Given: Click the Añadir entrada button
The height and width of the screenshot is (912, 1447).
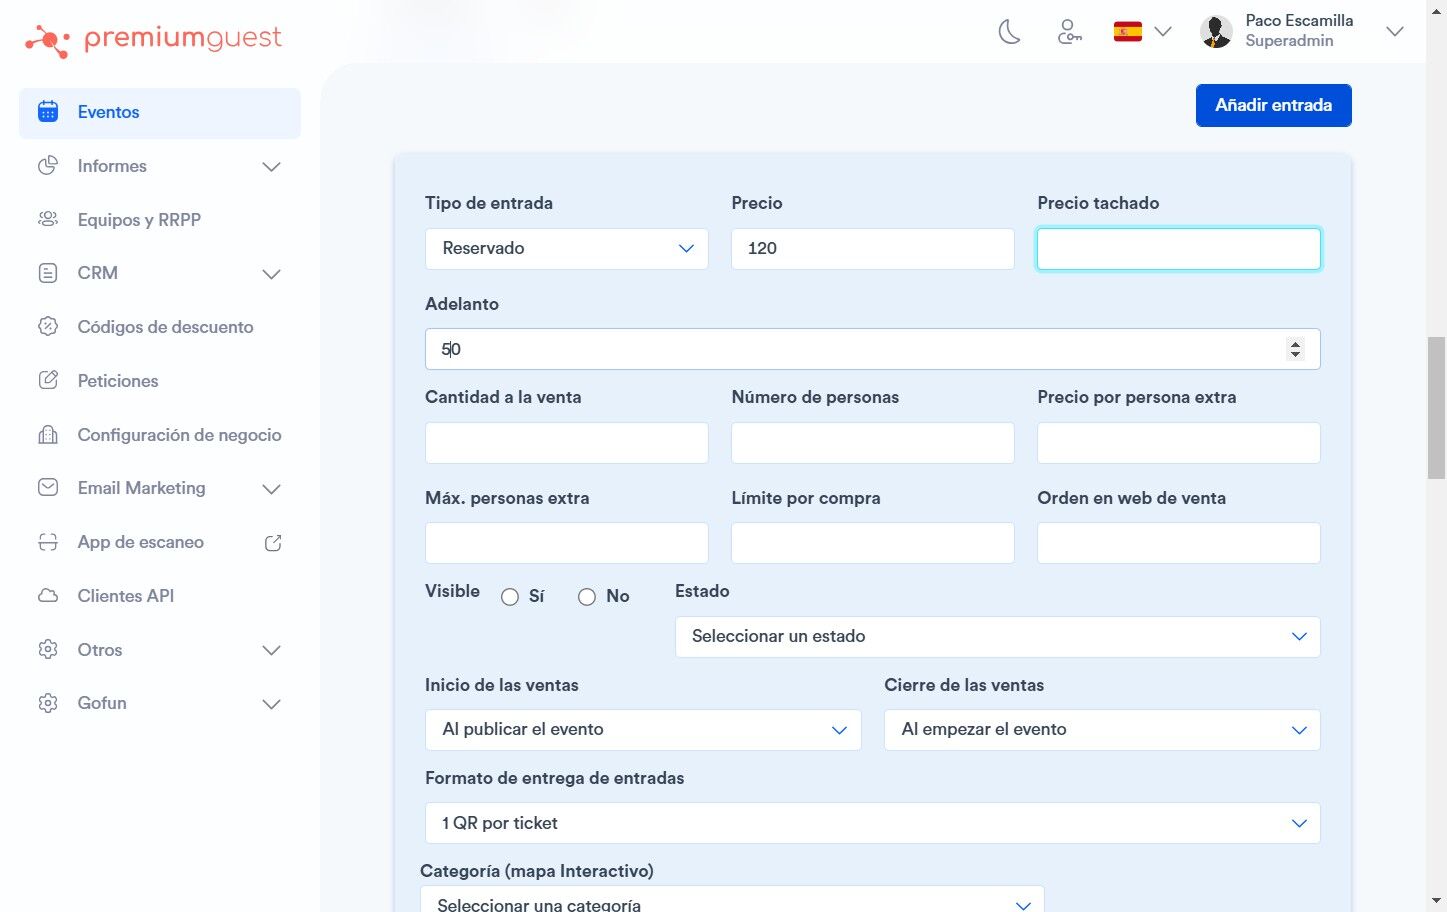Looking at the screenshot, I should [1274, 105].
